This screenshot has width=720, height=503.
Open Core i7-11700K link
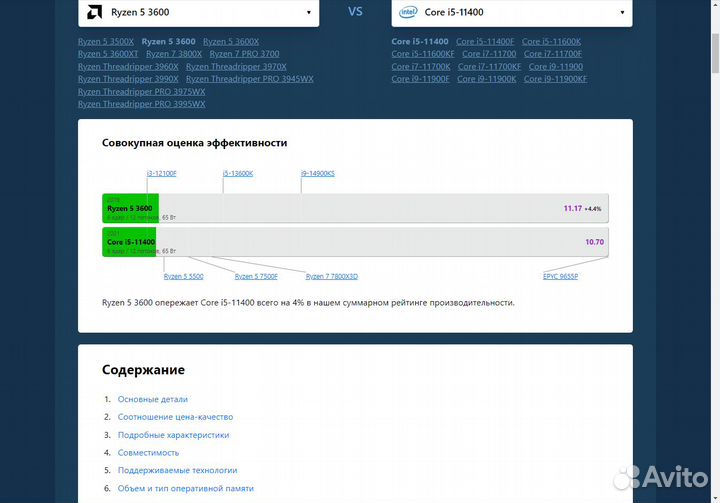click(421, 67)
